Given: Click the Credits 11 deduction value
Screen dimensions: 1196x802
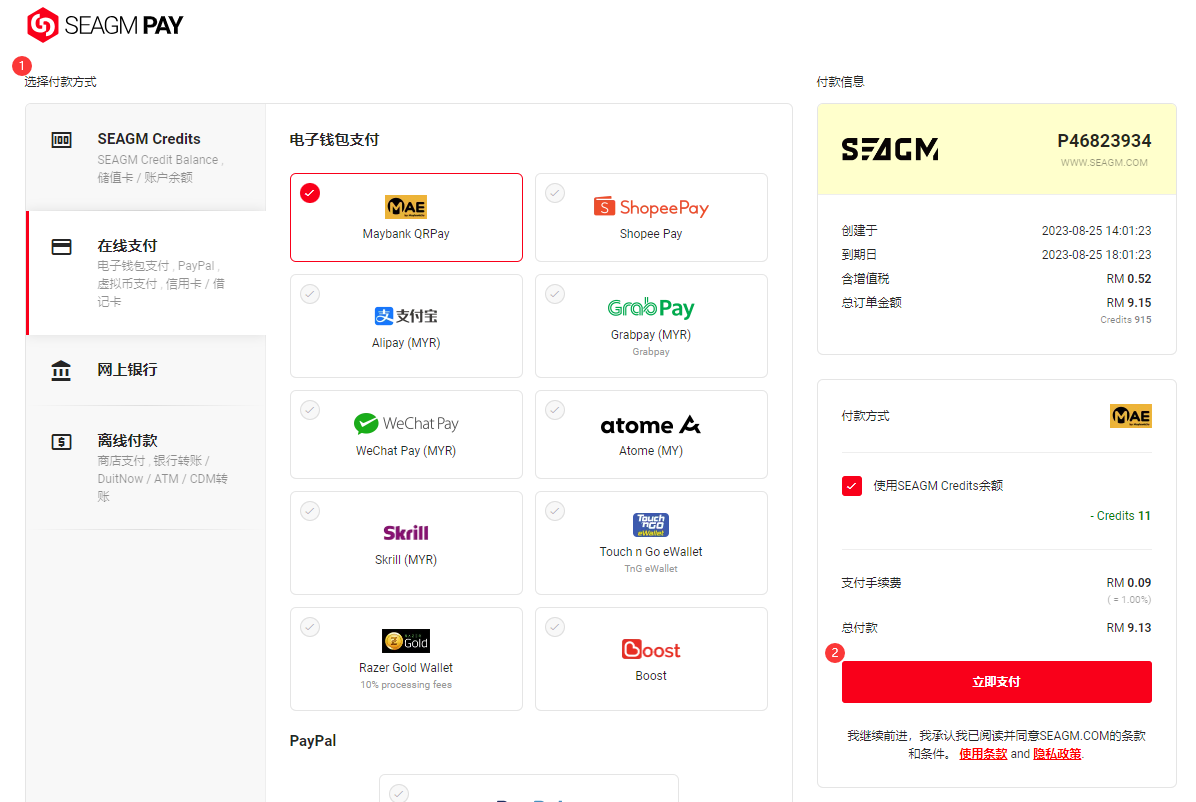Looking at the screenshot, I should click(1120, 516).
